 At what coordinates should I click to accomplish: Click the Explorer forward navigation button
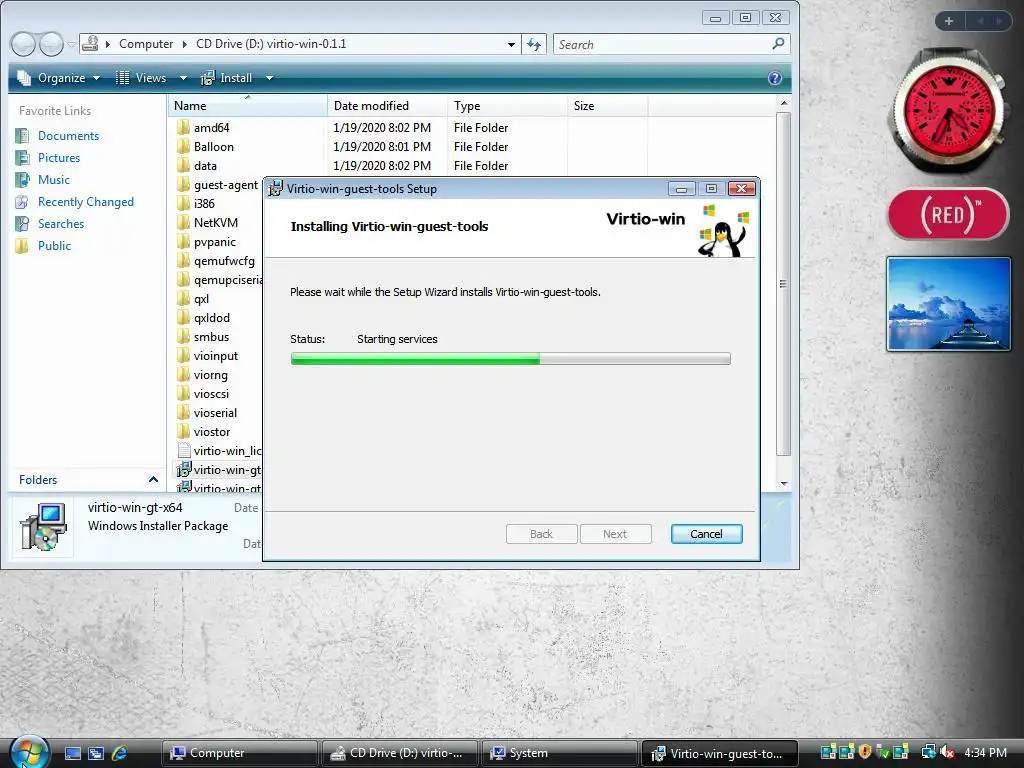coord(51,44)
